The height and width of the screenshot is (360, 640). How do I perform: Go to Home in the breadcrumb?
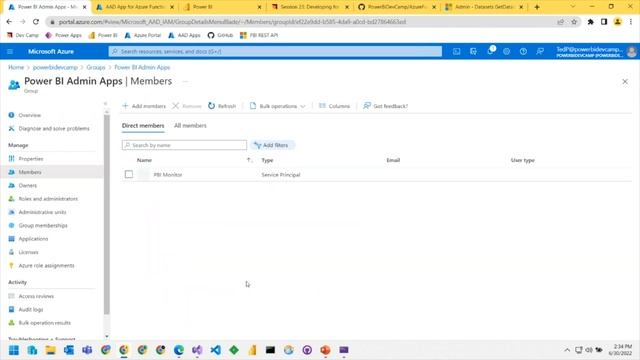click(x=16, y=67)
